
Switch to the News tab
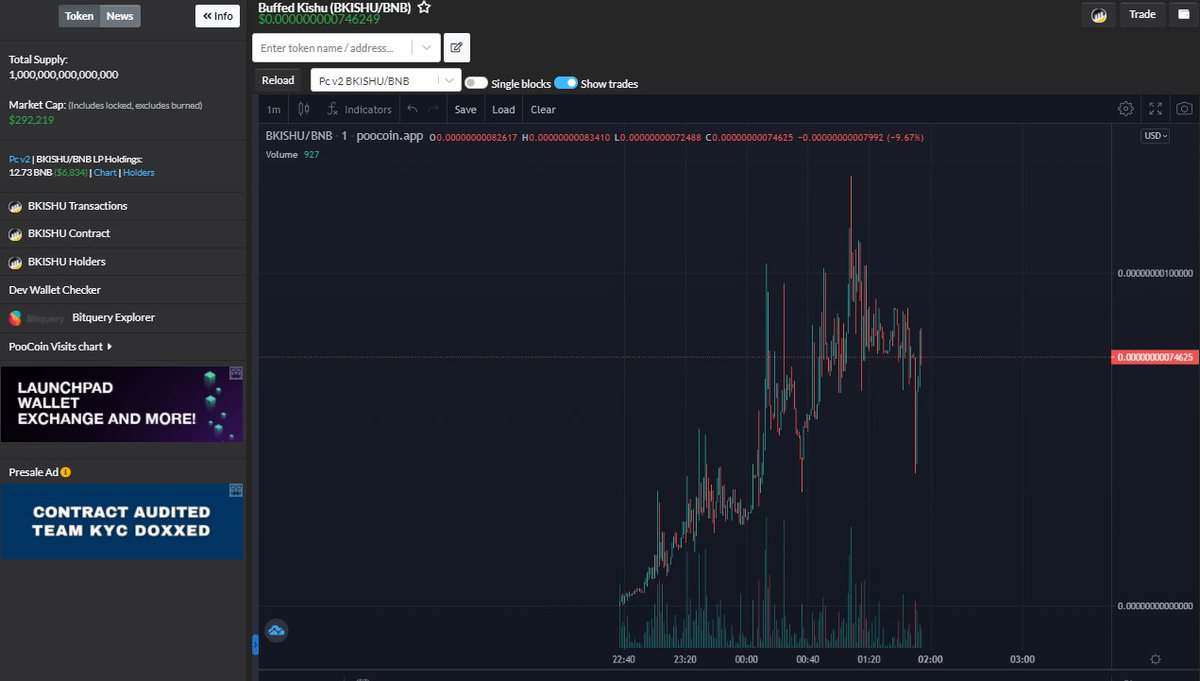point(120,16)
